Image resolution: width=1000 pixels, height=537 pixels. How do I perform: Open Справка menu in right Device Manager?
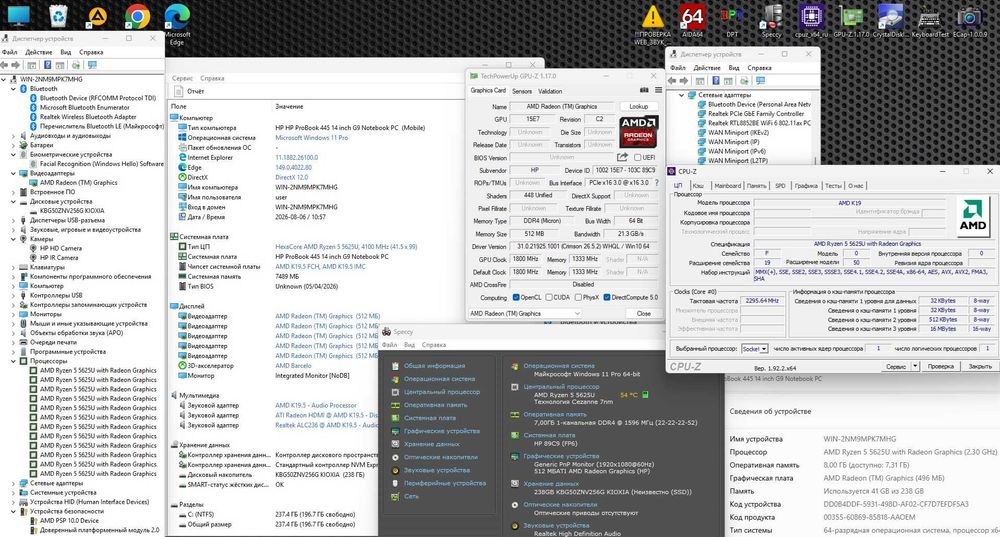pos(759,68)
